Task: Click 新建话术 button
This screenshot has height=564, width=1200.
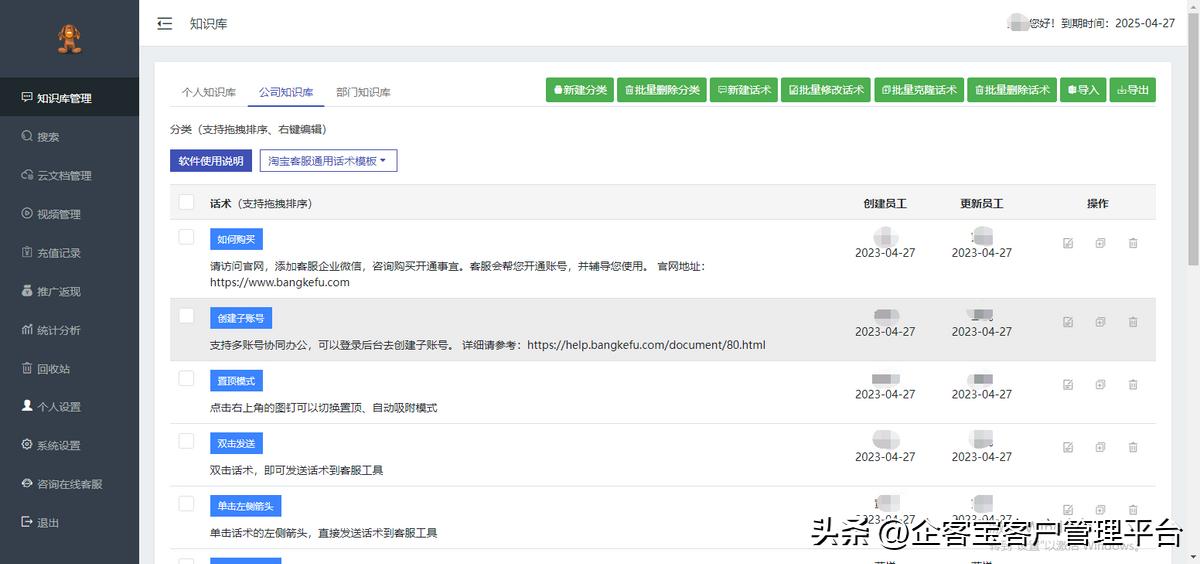Action: (x=744, y=90)
